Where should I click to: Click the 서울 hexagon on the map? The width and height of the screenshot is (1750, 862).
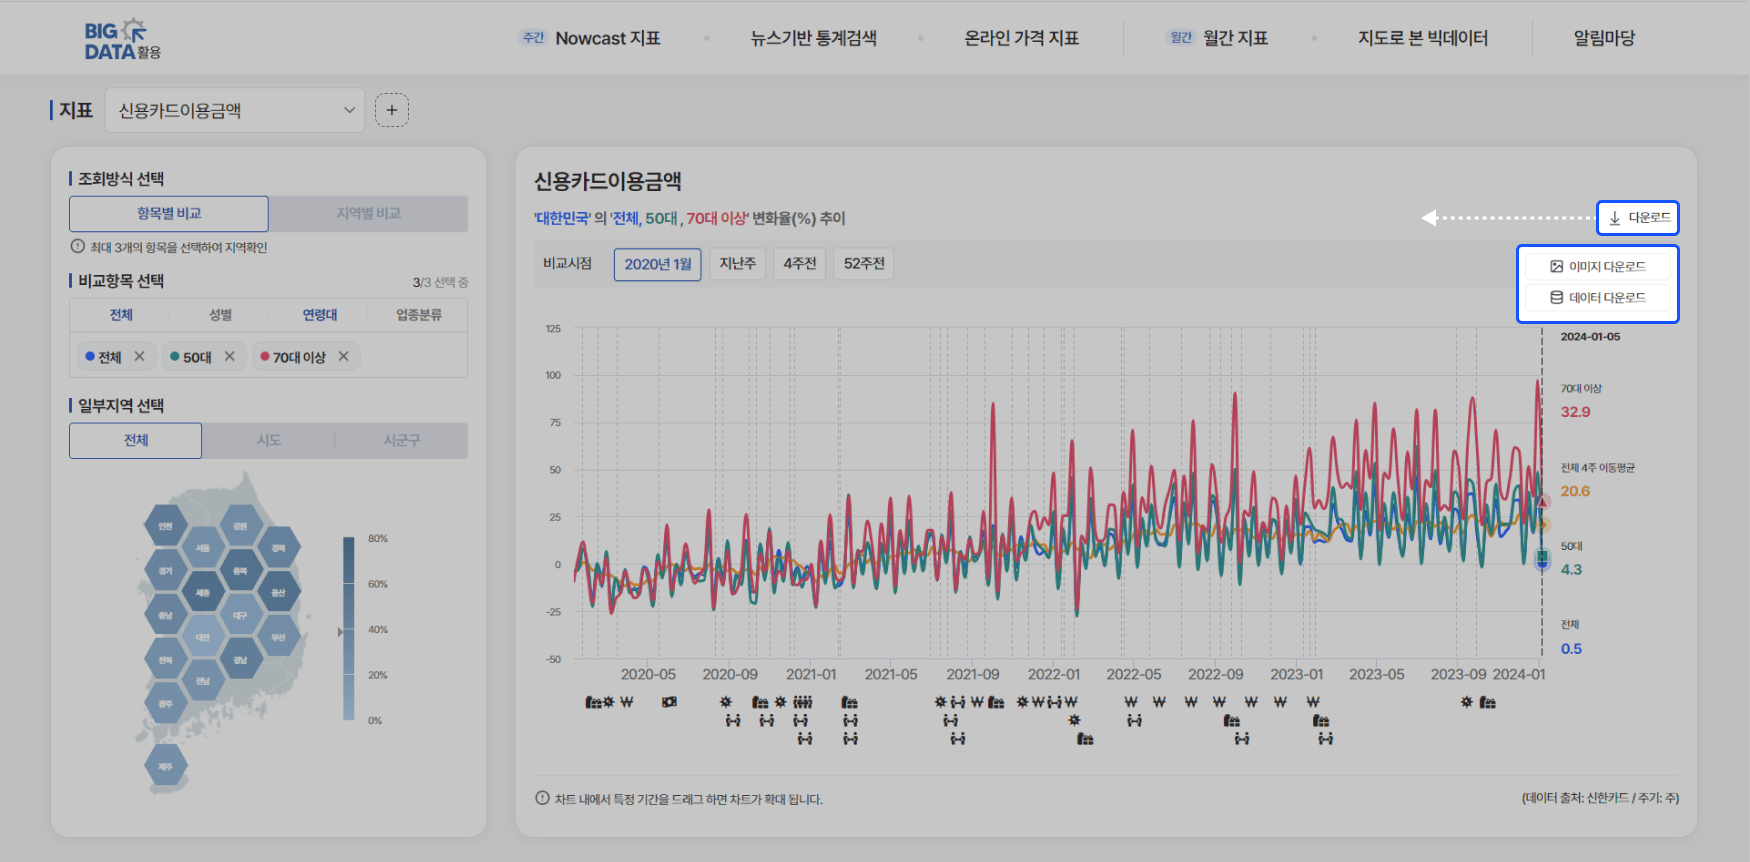tap(203, 548)
